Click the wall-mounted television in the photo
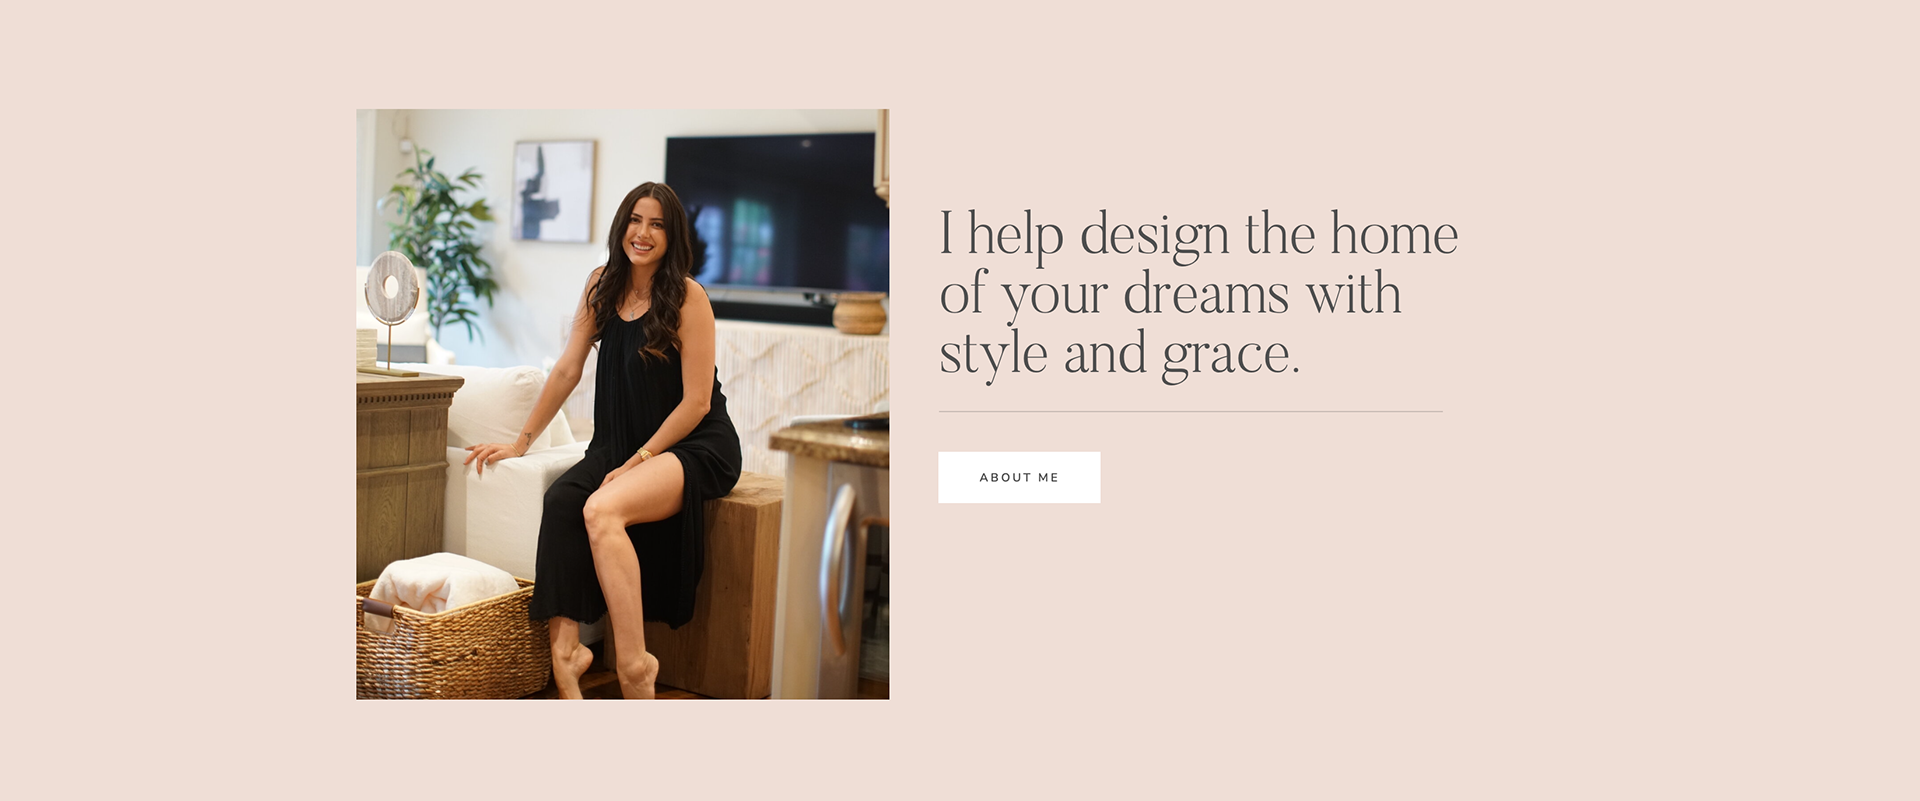 (x=777, y=225)
